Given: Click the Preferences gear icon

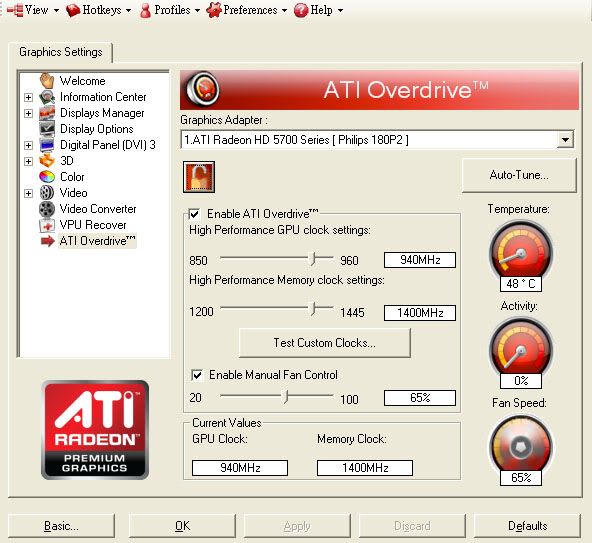Looking at the screenshot, I should coord(214,10).
